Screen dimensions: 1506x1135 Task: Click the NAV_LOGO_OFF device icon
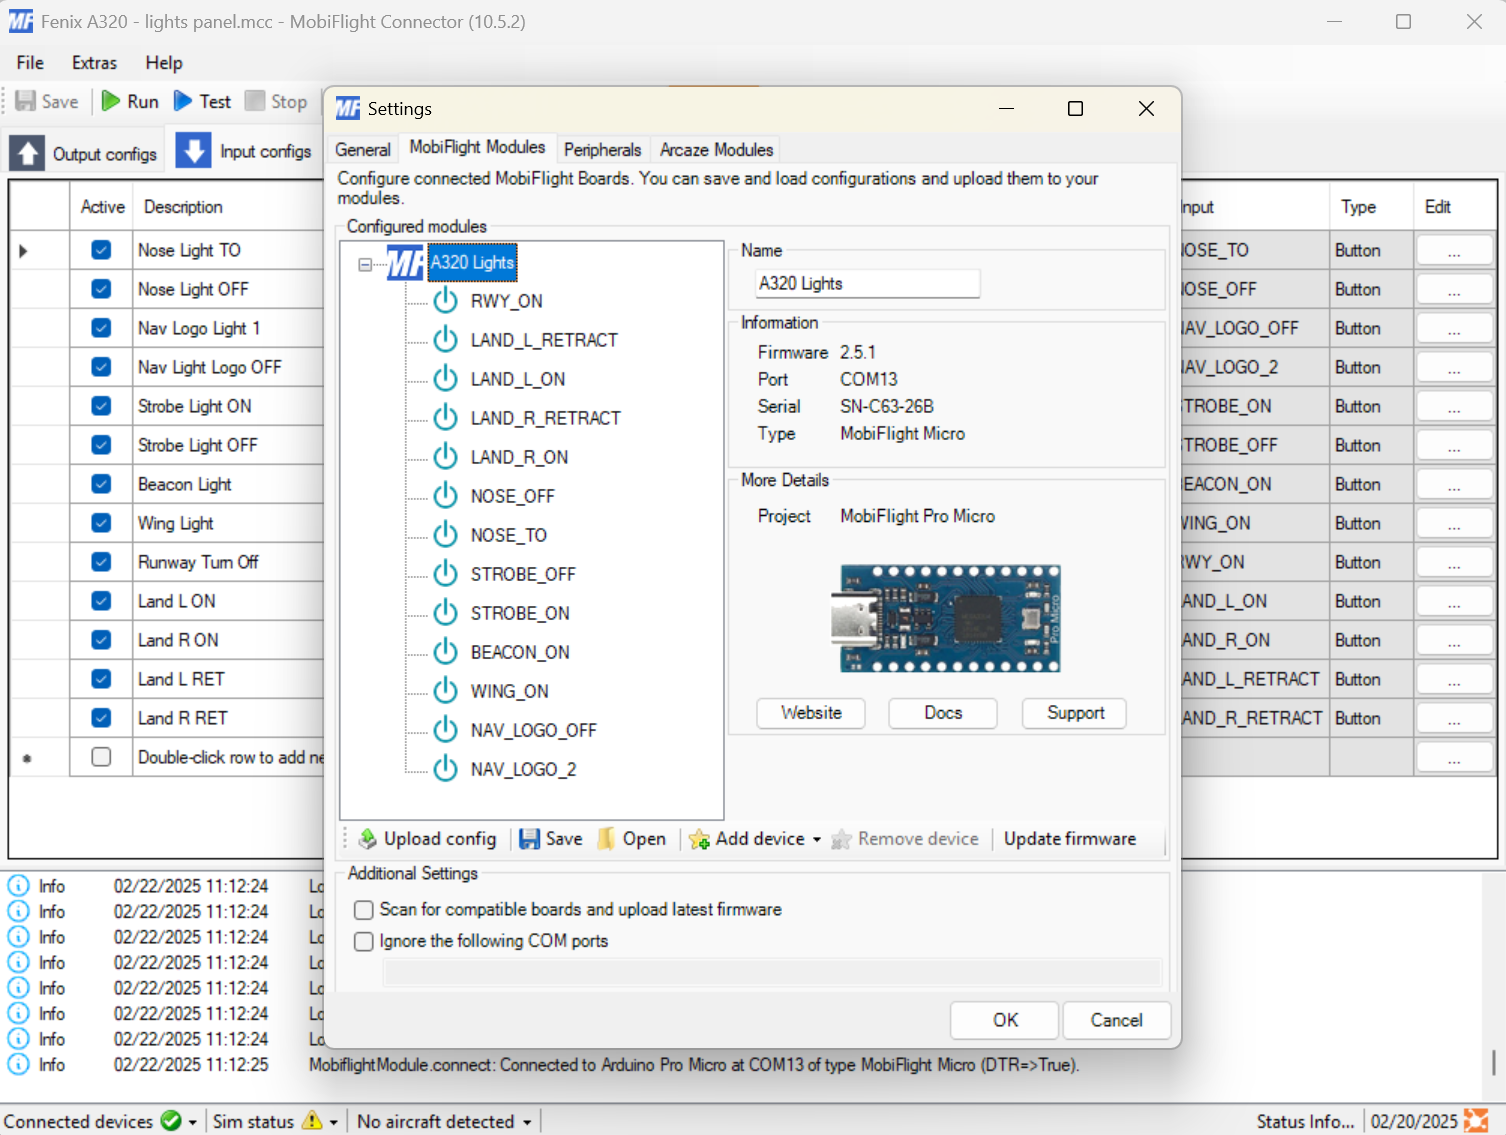445,730
